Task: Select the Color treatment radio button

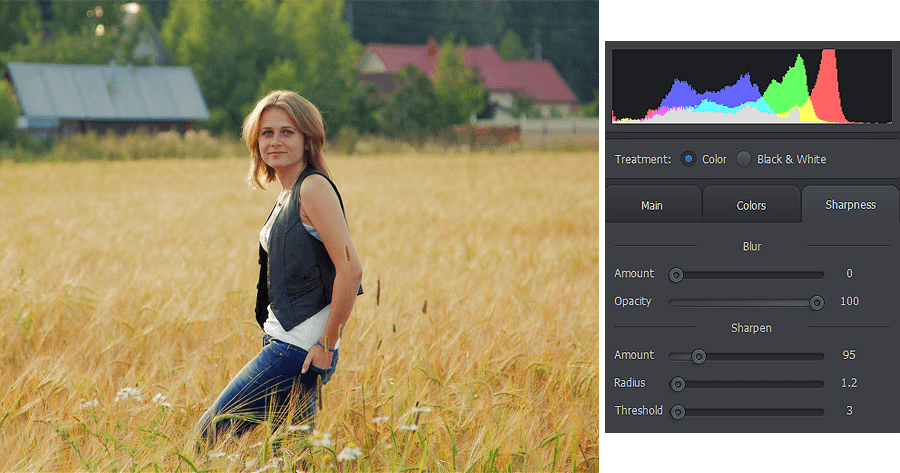Action: (688, 159)
